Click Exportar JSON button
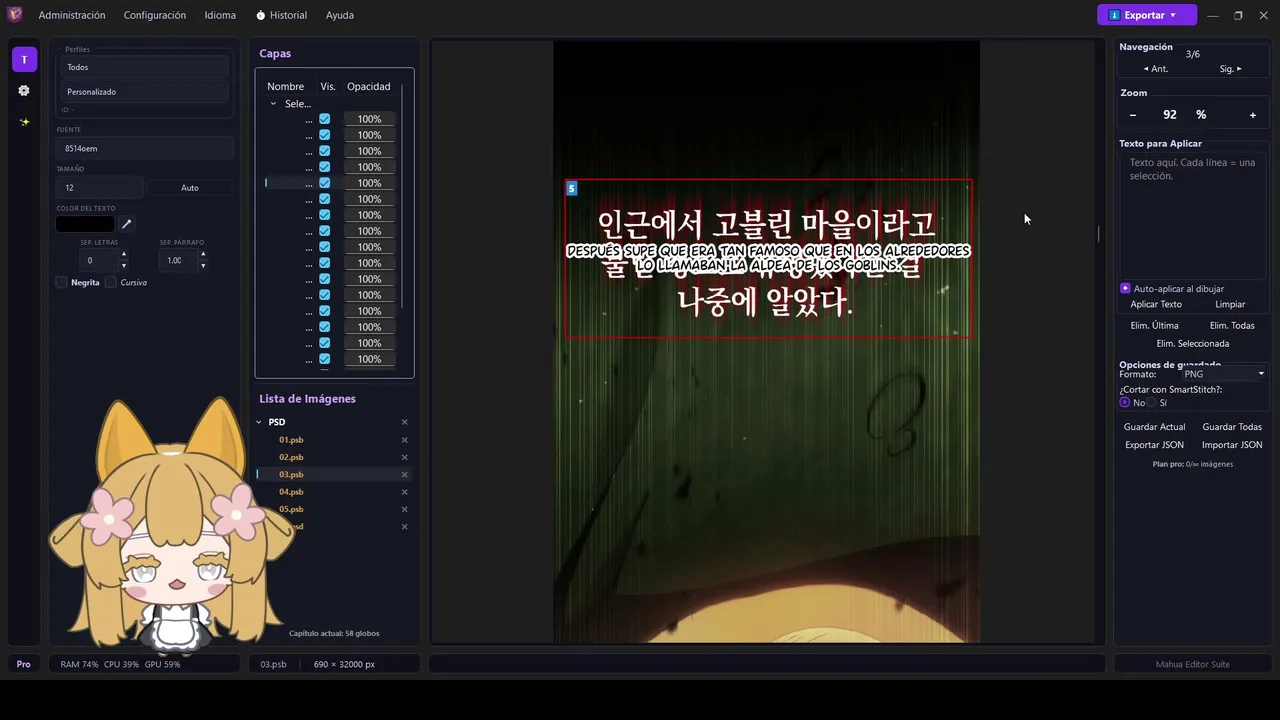The width and height of the screenshot is (1280, 720). pos(1154,445)
